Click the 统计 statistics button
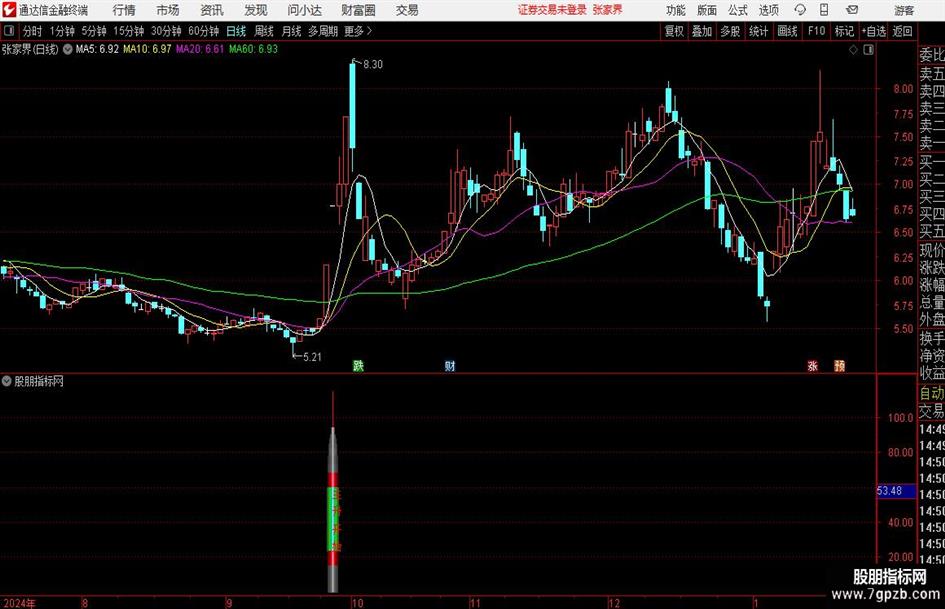The image size is (945, 609). [758, 31]
